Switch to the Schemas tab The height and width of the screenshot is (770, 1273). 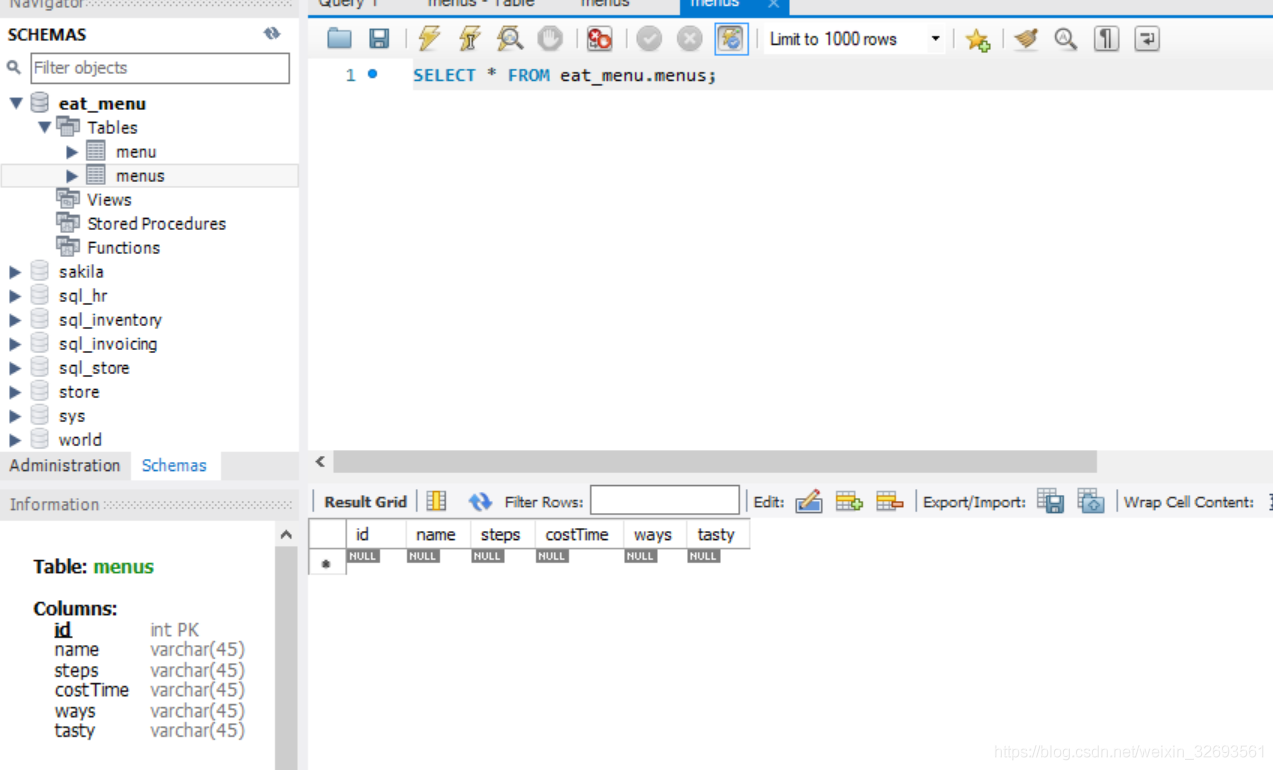(174, 466)
